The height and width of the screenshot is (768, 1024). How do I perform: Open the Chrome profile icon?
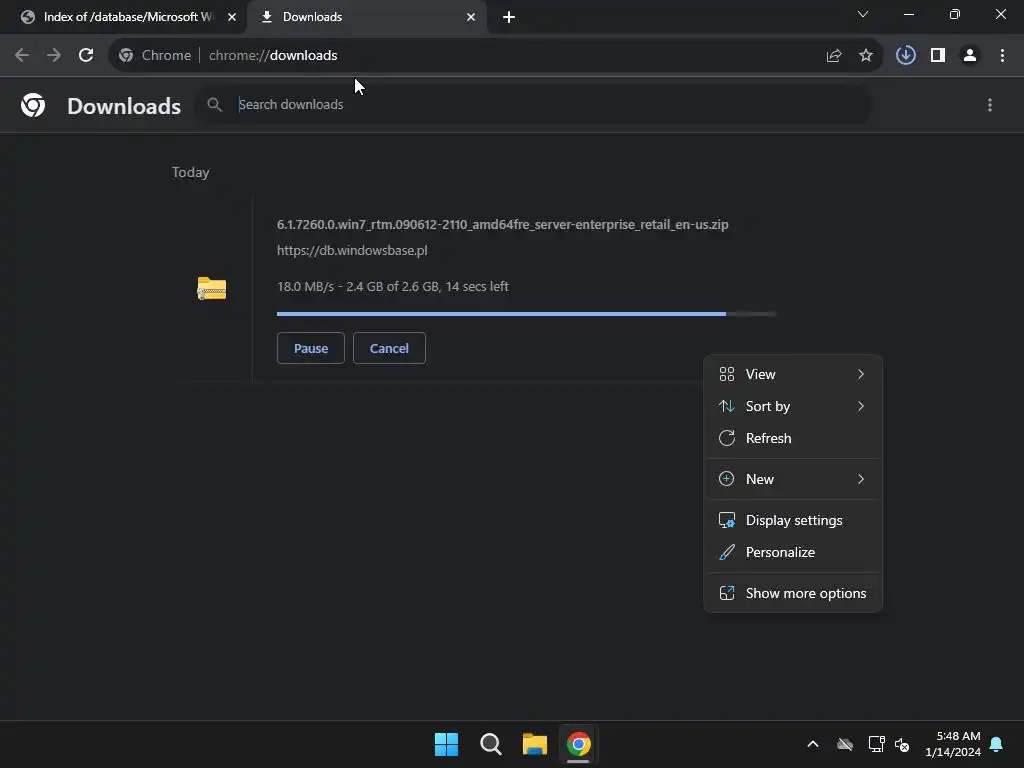coord(970,56)
